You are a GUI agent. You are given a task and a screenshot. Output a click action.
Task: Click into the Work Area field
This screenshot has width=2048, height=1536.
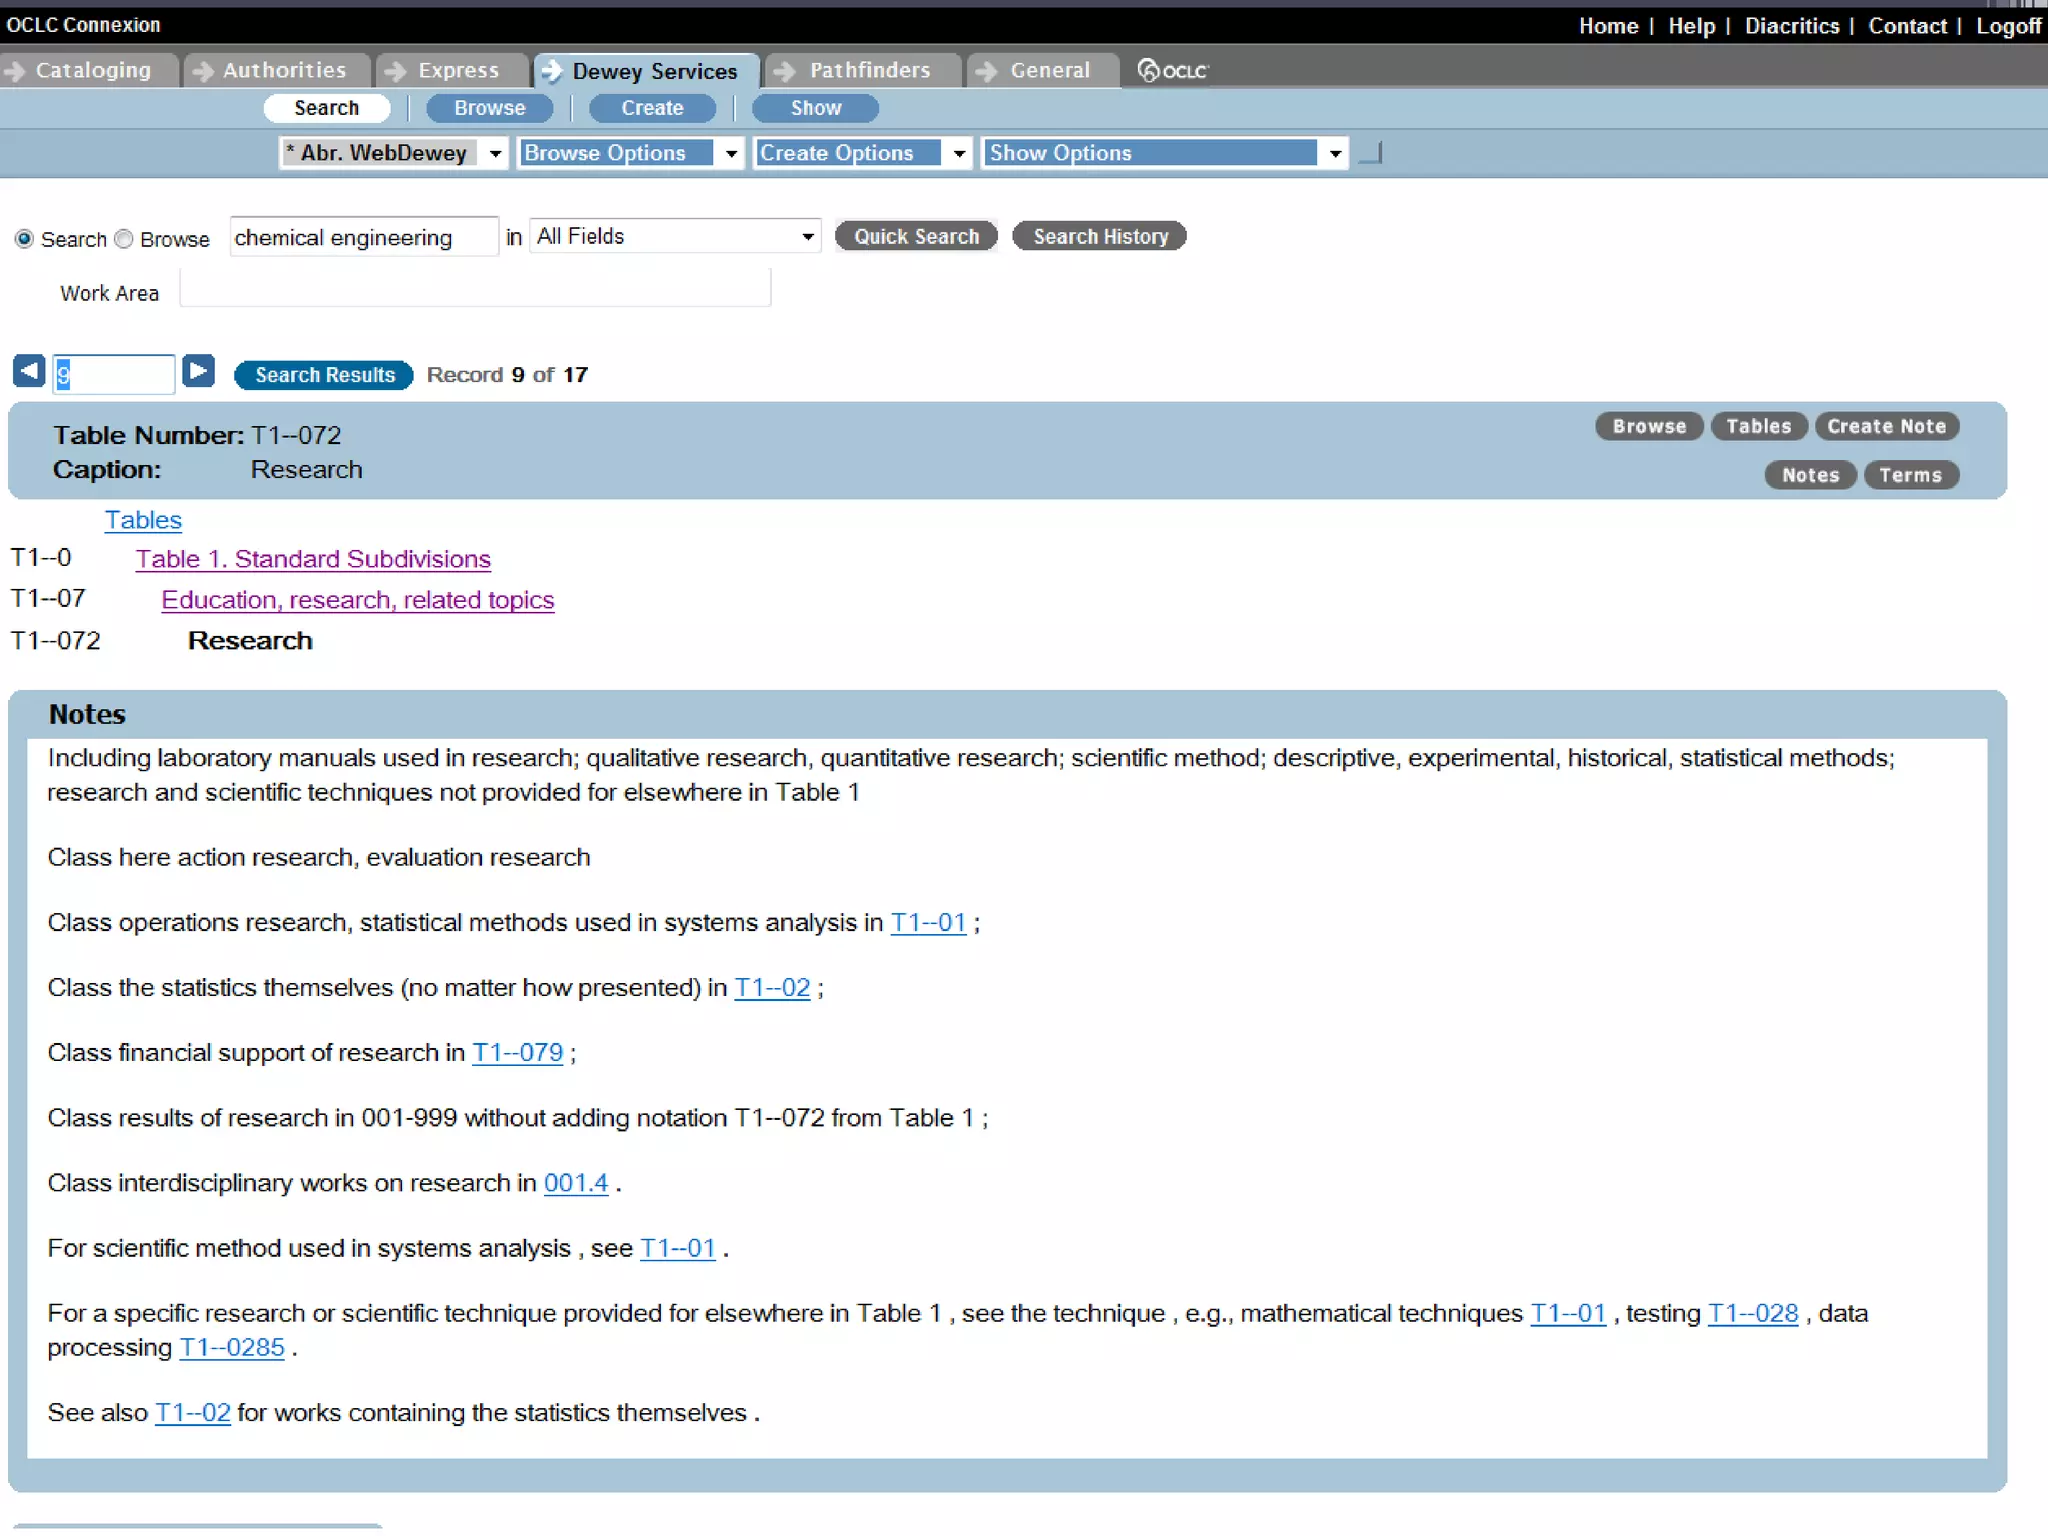(x=475, y=290)
